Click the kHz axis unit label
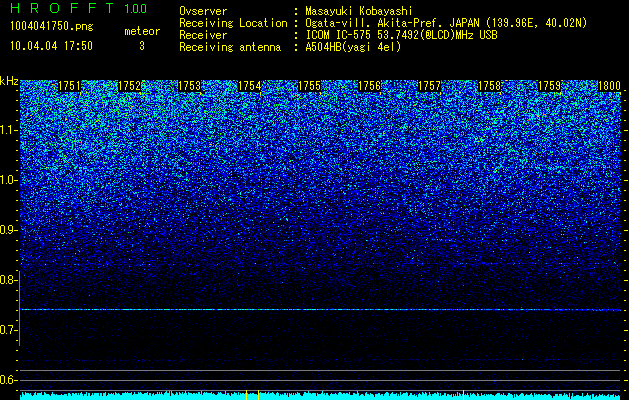629x400 pixels. (9, 81)
